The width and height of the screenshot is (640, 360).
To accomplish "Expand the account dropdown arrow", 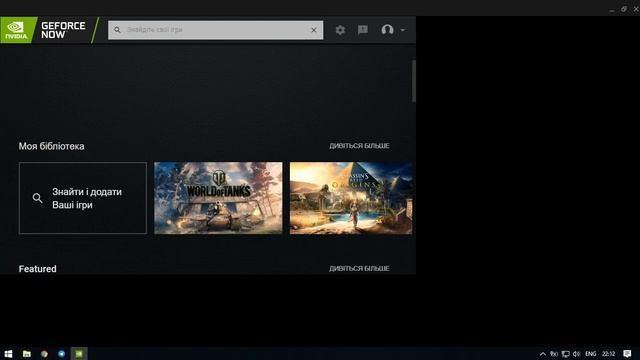I will (402, 30).
